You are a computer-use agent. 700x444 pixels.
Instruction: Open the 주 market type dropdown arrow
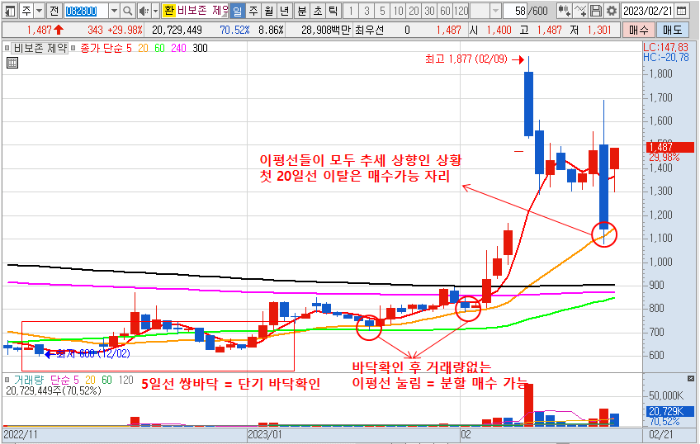click(39, 10)
